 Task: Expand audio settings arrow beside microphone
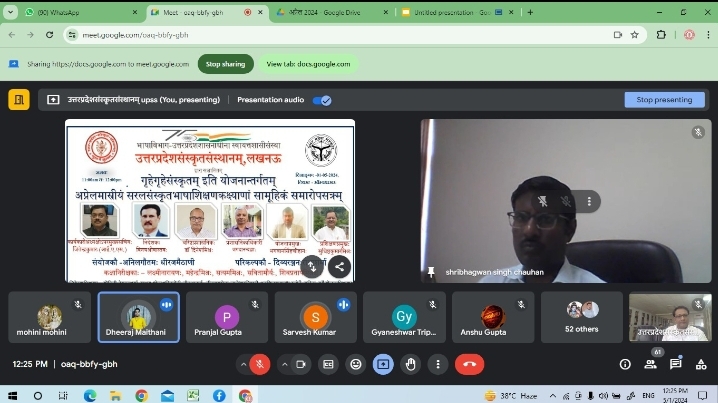point(241,365)
